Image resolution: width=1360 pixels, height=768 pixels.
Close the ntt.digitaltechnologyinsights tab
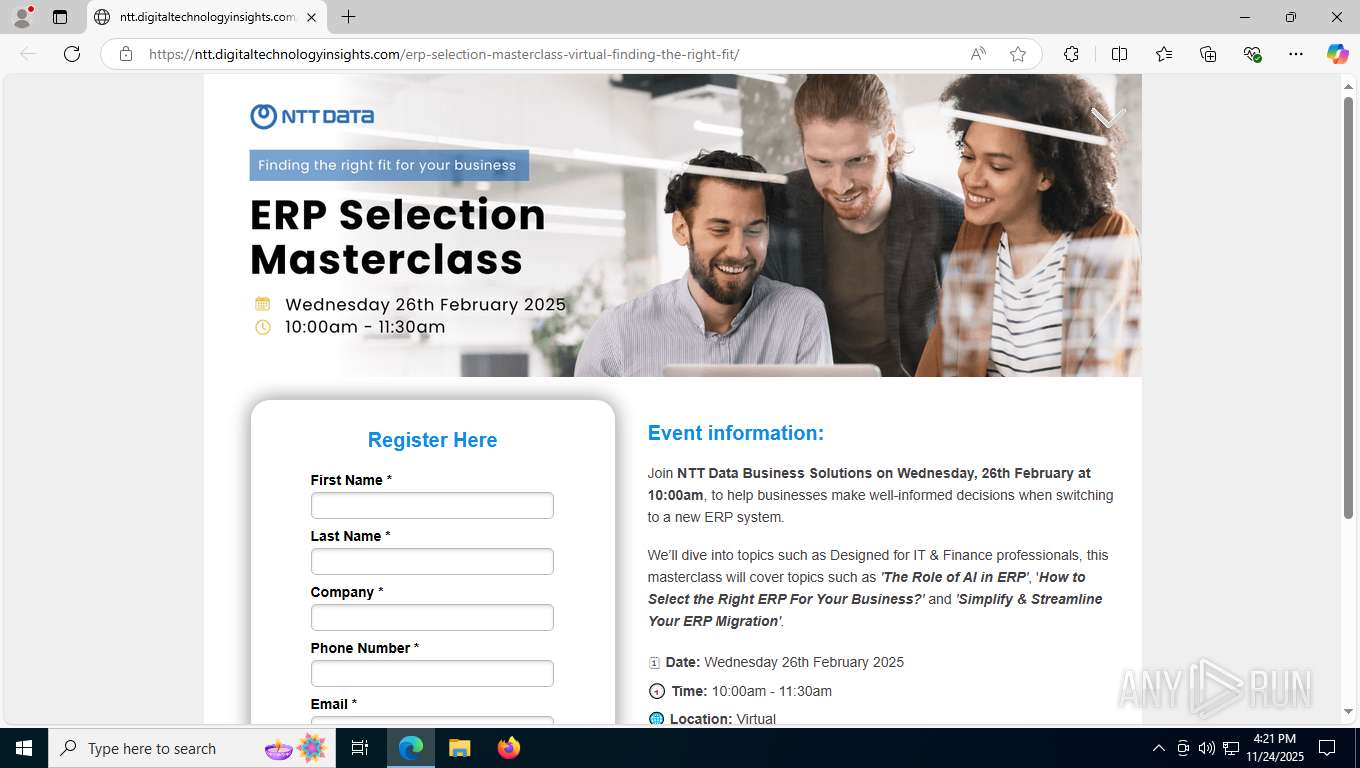(311, 17)
